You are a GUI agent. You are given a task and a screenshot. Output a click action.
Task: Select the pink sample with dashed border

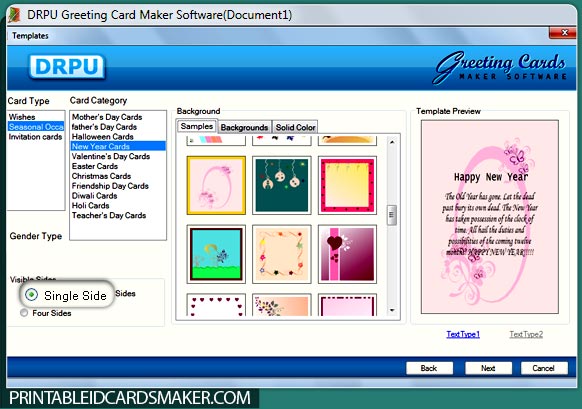(x=347, y=305)
